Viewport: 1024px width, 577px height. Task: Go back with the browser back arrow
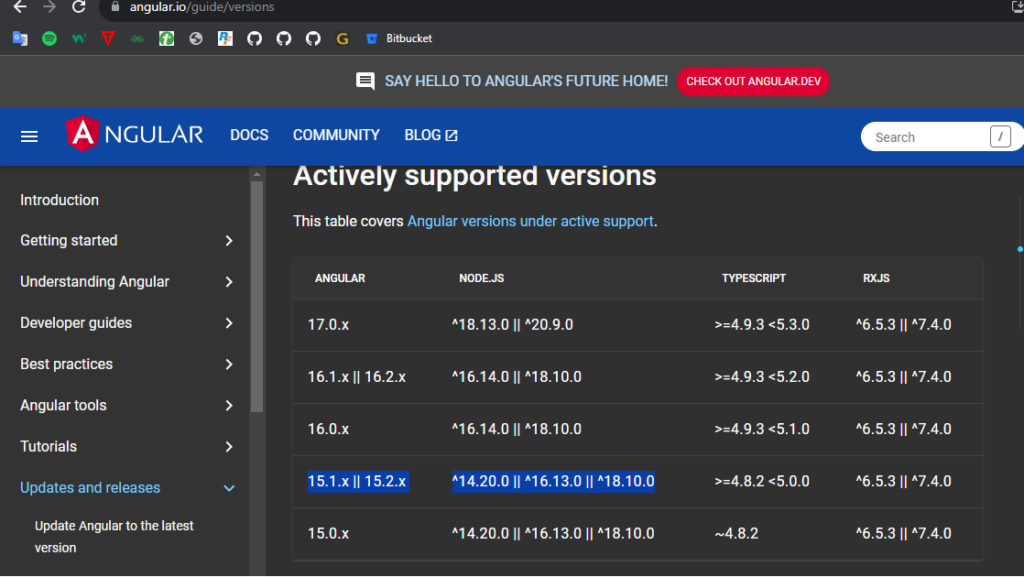tap(20, 7)
